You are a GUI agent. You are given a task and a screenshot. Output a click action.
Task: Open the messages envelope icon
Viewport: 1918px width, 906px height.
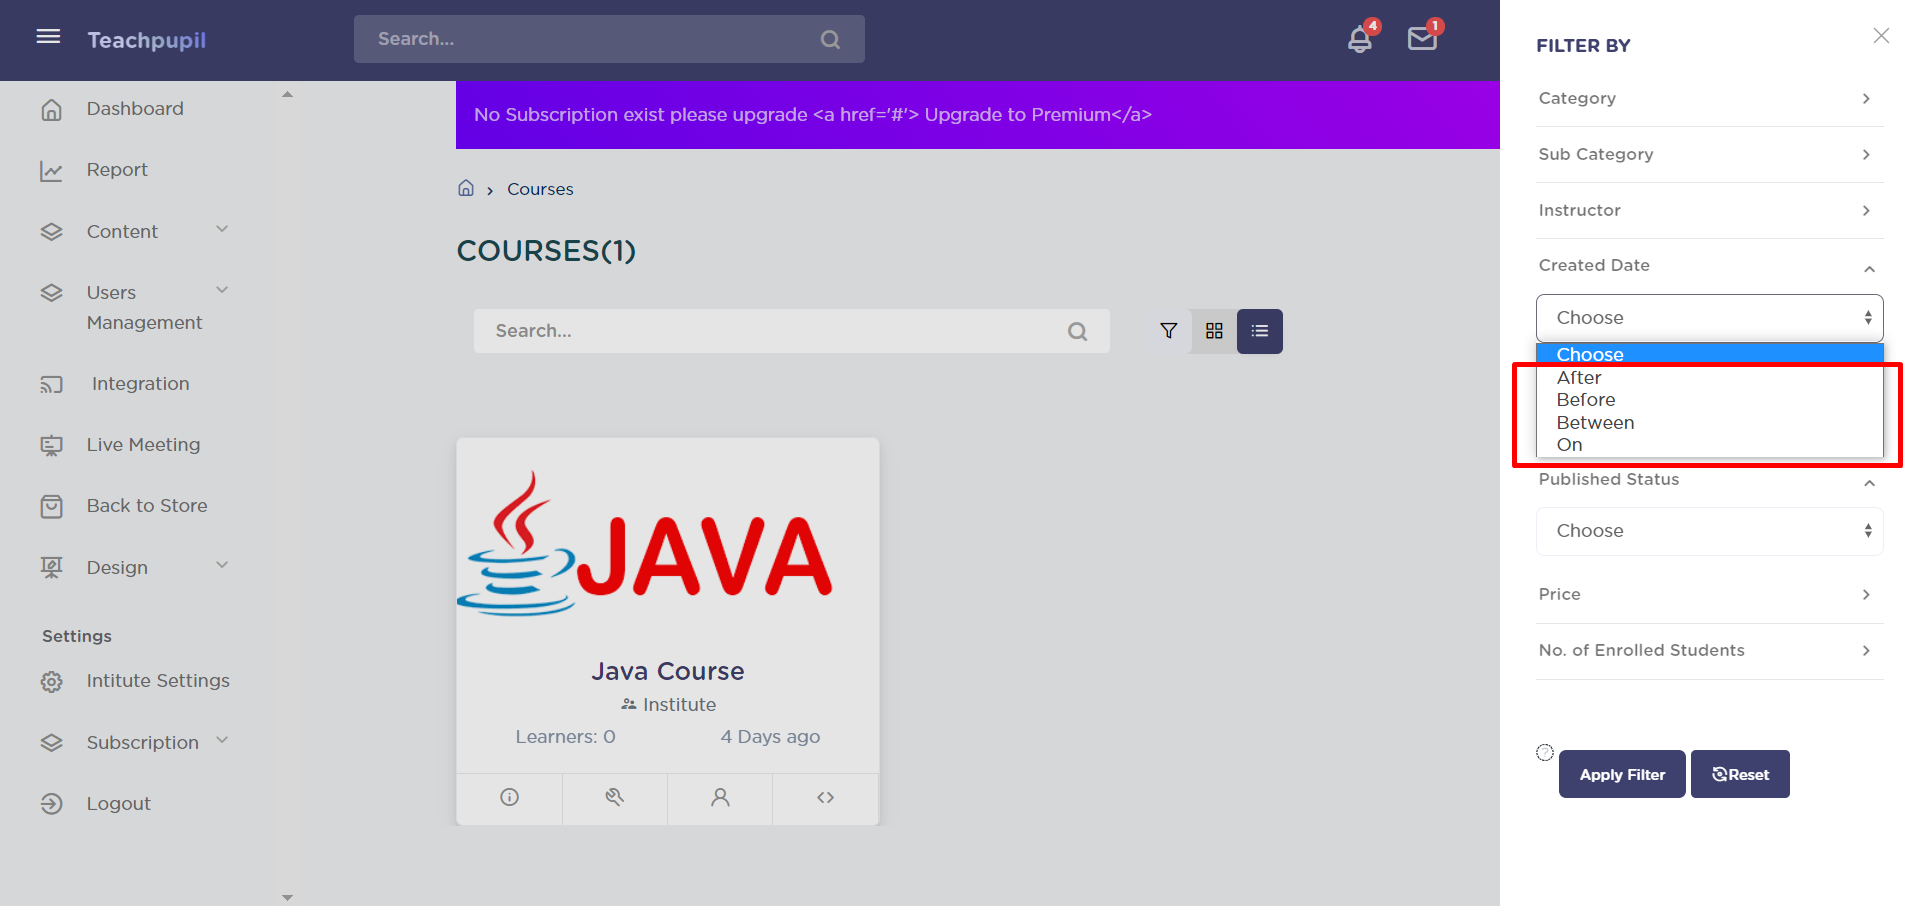[1421, 39]
